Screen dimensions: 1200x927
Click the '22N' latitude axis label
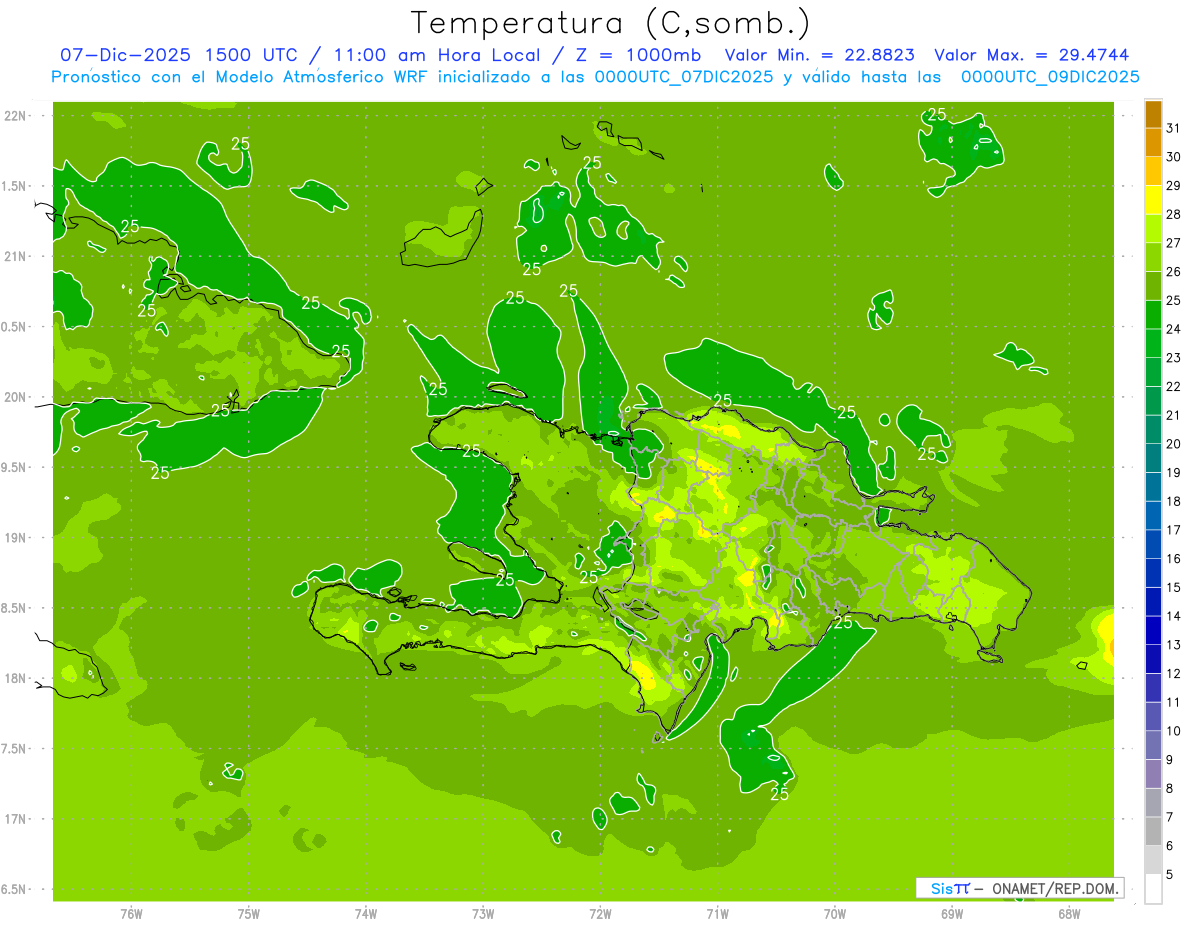(x=15, y=116)
